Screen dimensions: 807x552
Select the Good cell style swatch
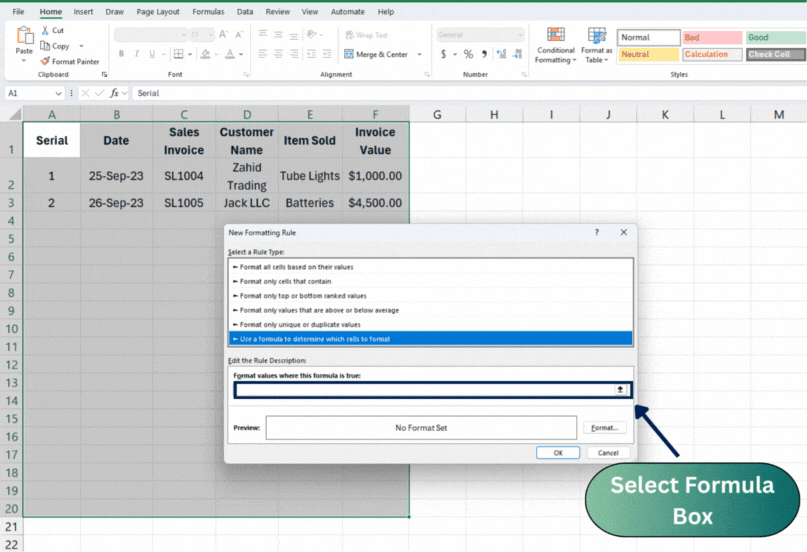(x=771, y=37)
